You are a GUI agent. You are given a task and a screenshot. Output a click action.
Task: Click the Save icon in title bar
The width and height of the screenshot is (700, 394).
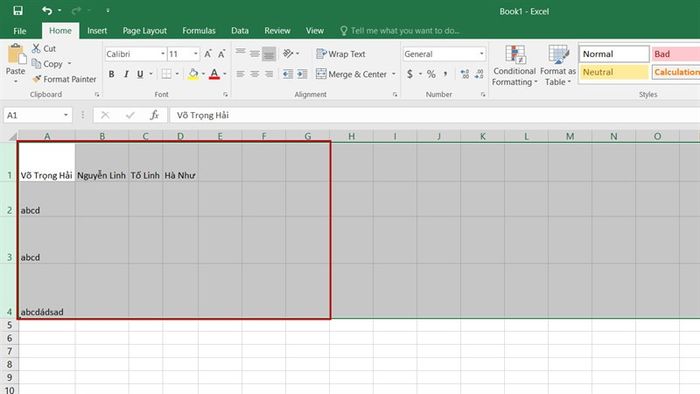coord(18,11)
